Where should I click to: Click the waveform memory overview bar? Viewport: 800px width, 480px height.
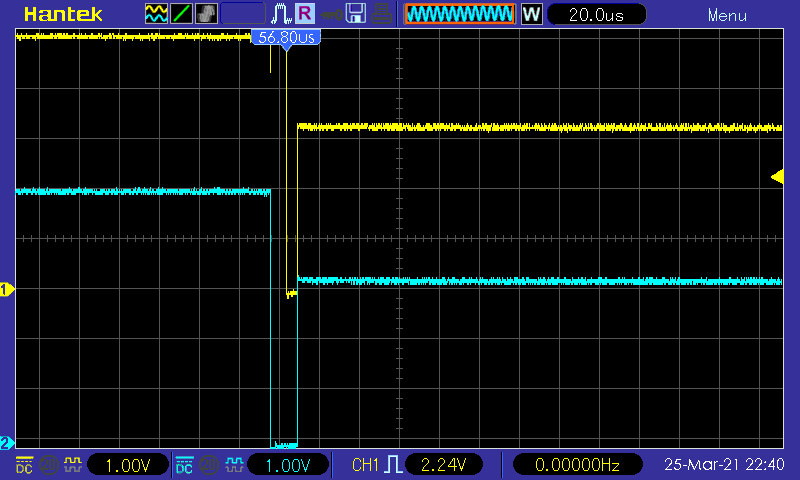(460, 14)
